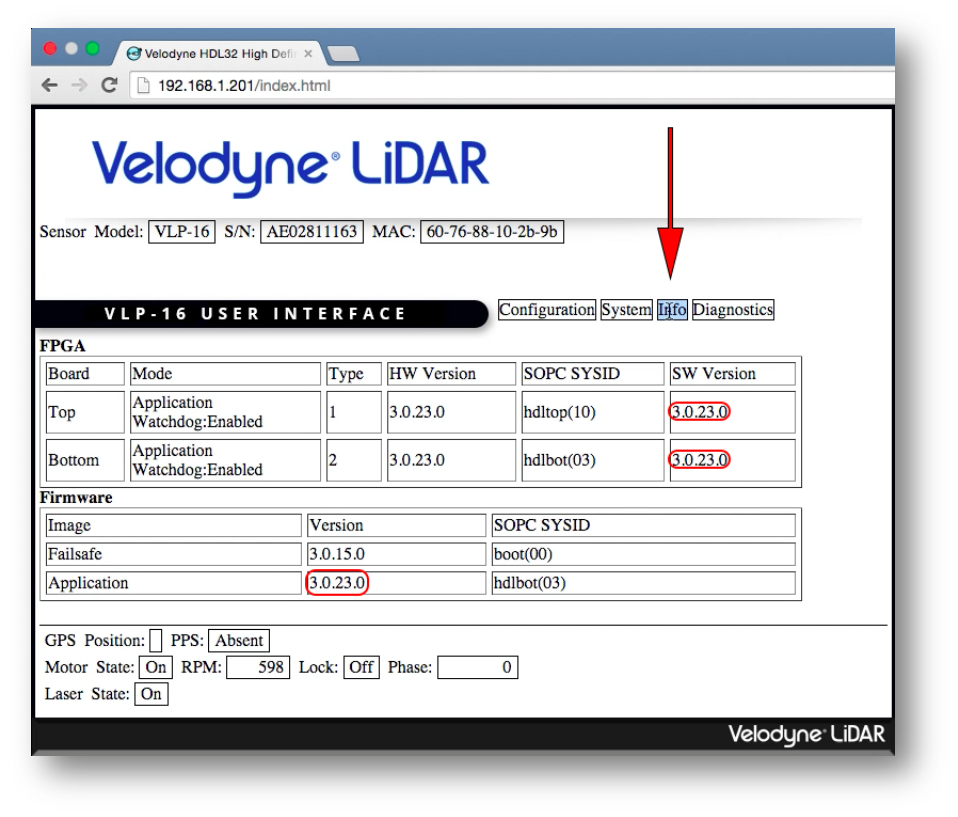Click the Application firmware image label
Screen dimensions: 958x817
coord(174,583)
